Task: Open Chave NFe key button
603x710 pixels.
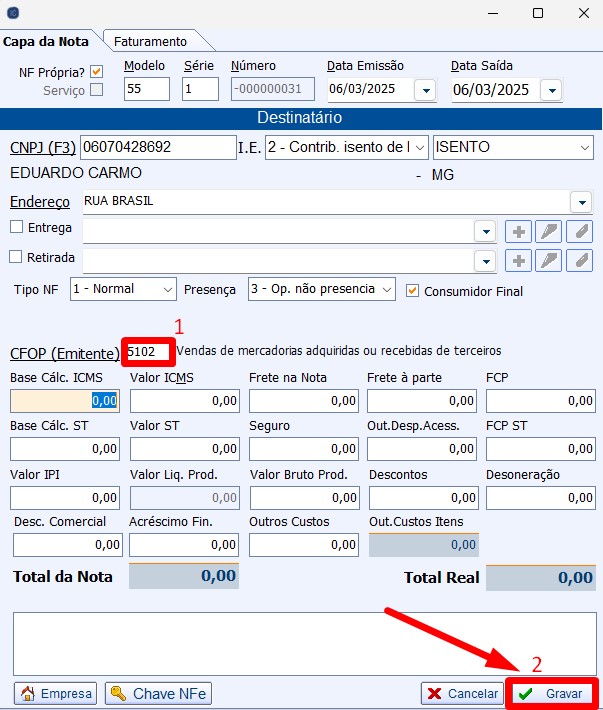Action: pyautogui.click(x=159, y=694)
